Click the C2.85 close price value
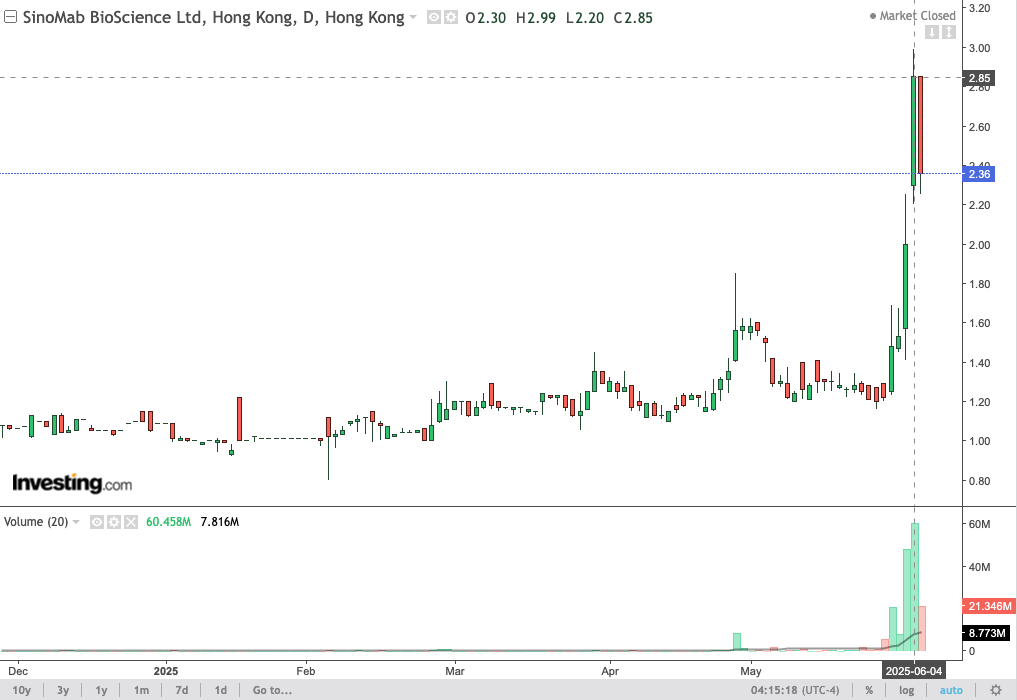 pyautogui.click(x=633, y=18)
